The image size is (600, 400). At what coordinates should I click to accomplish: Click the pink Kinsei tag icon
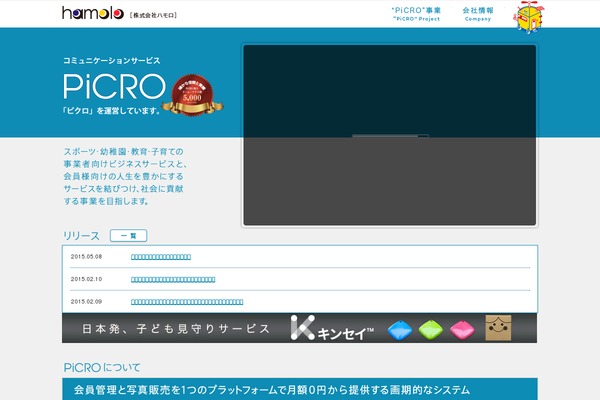click(462, 330)
